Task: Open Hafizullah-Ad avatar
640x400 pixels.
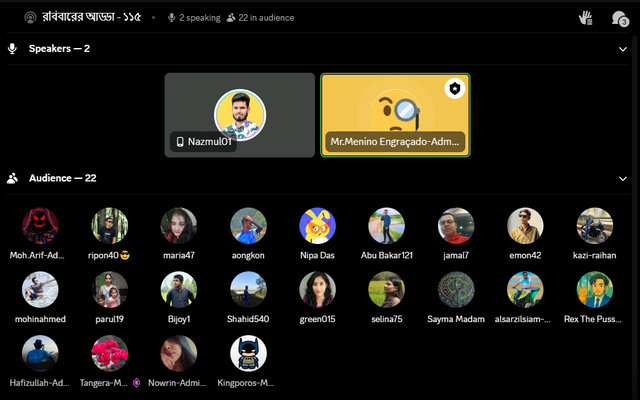Action: (x=40, y=353)
